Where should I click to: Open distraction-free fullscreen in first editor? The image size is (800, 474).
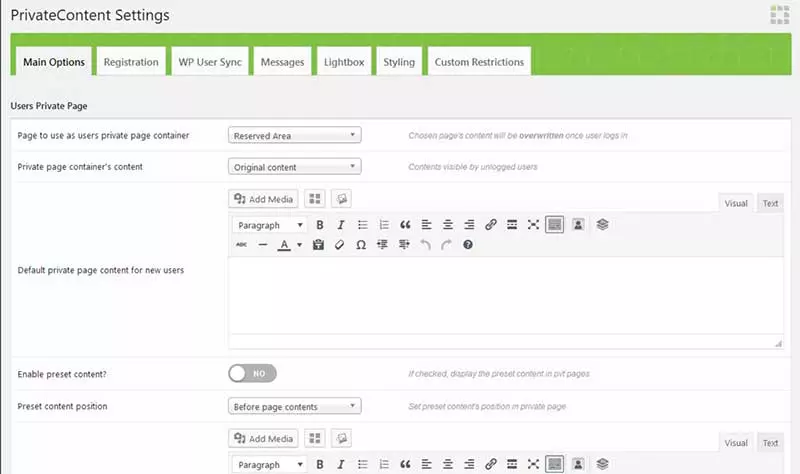click(533, 225)
